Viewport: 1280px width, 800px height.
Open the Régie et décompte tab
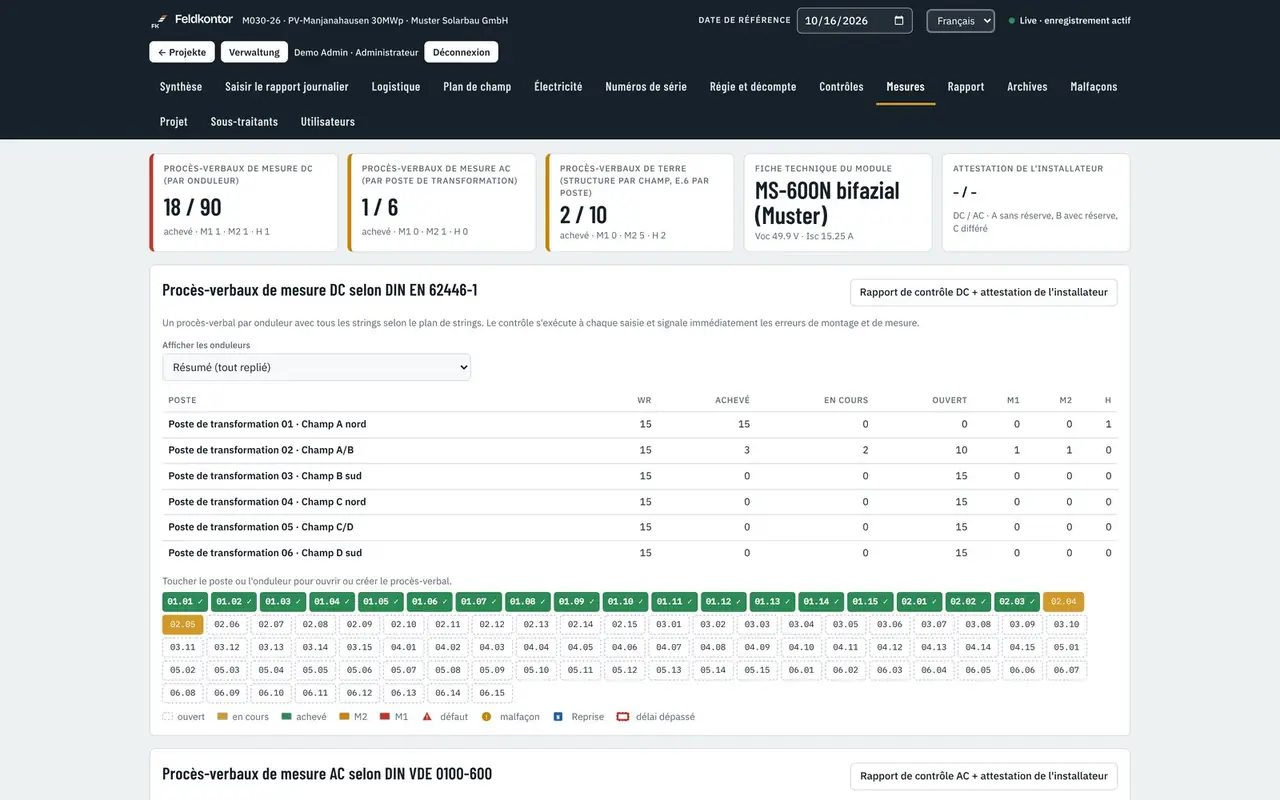point(753,87)
